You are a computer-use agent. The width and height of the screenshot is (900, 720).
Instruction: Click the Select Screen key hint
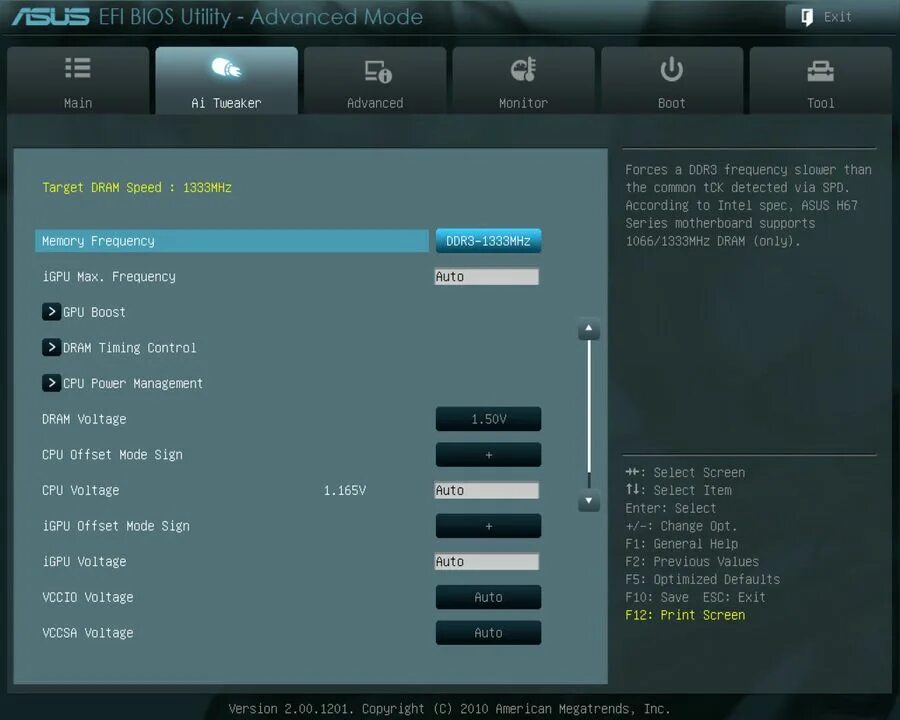click(x=685, y=473)
